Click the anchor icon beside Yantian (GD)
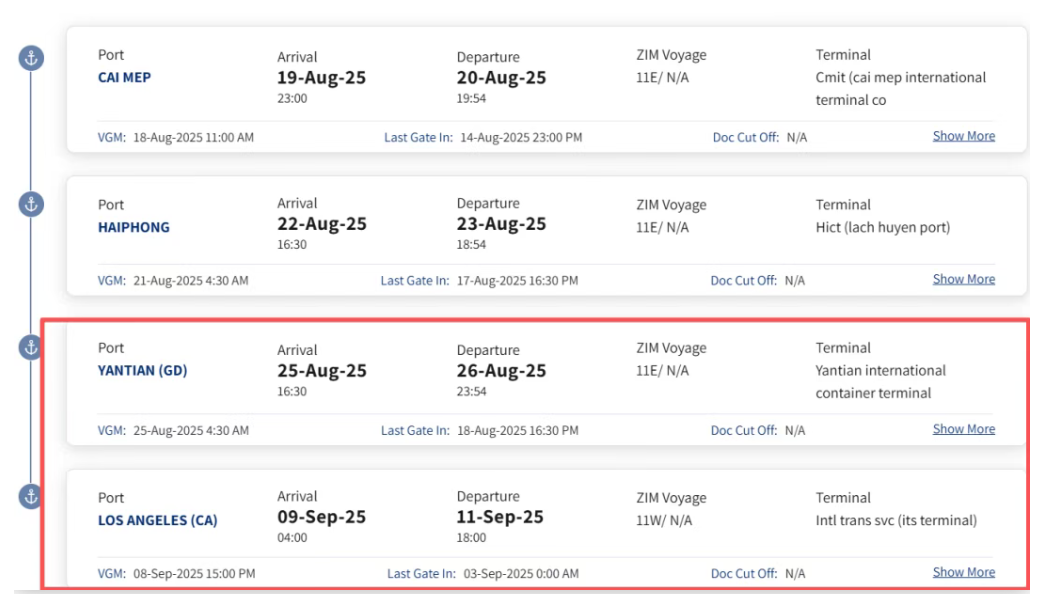The image size is (1038, 594). (x=31, y=347)
